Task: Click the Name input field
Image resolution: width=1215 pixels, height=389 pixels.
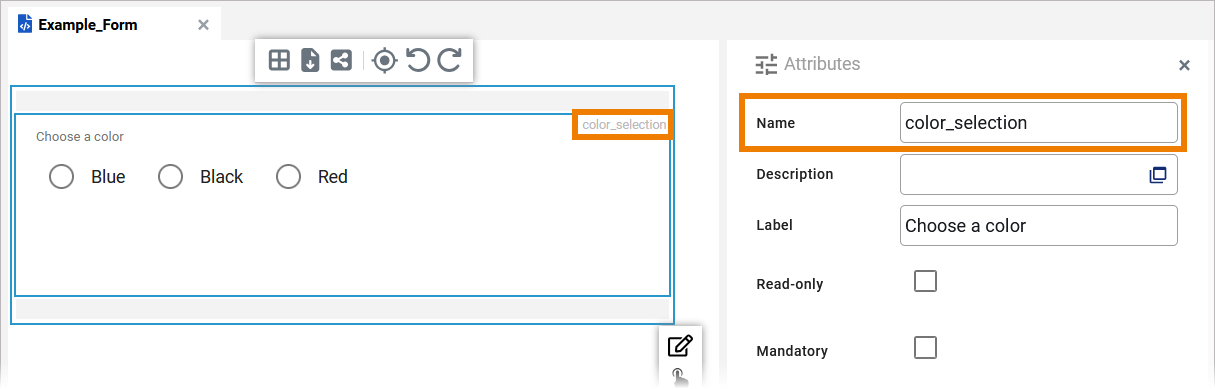Action: click(1039, 123)
